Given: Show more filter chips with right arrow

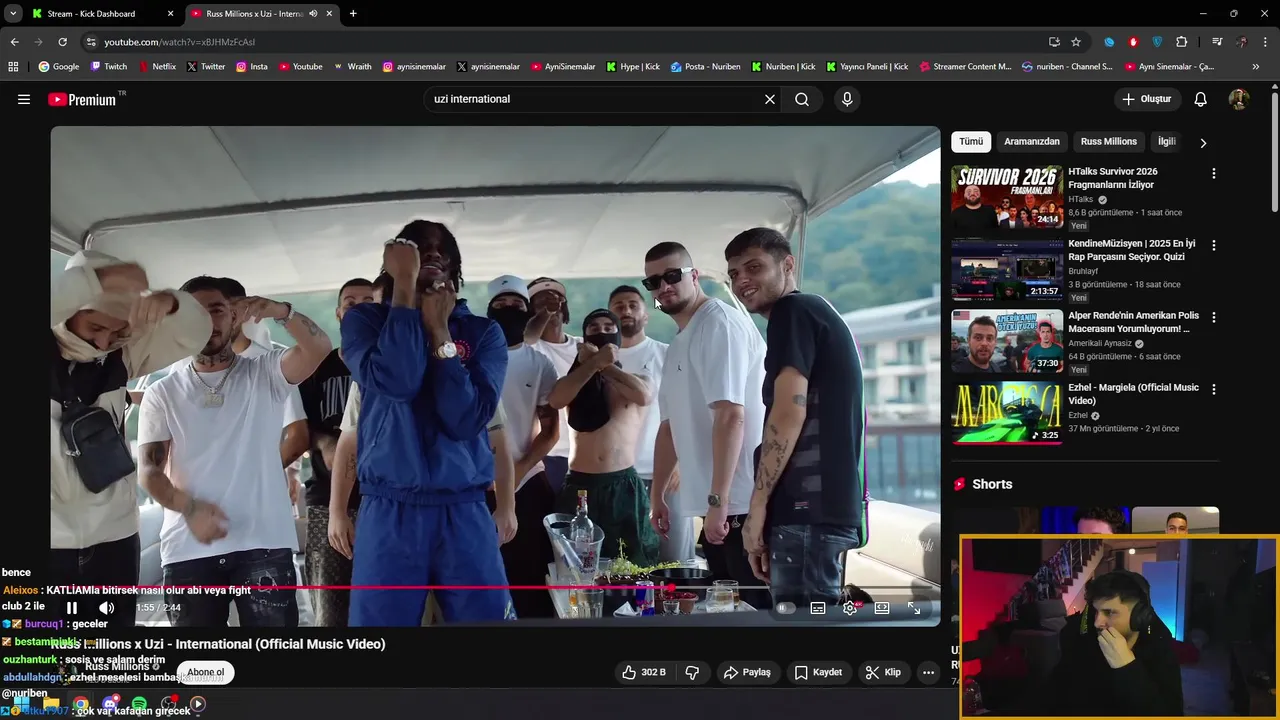Looking at the screenshot, I should [1203, 143].
